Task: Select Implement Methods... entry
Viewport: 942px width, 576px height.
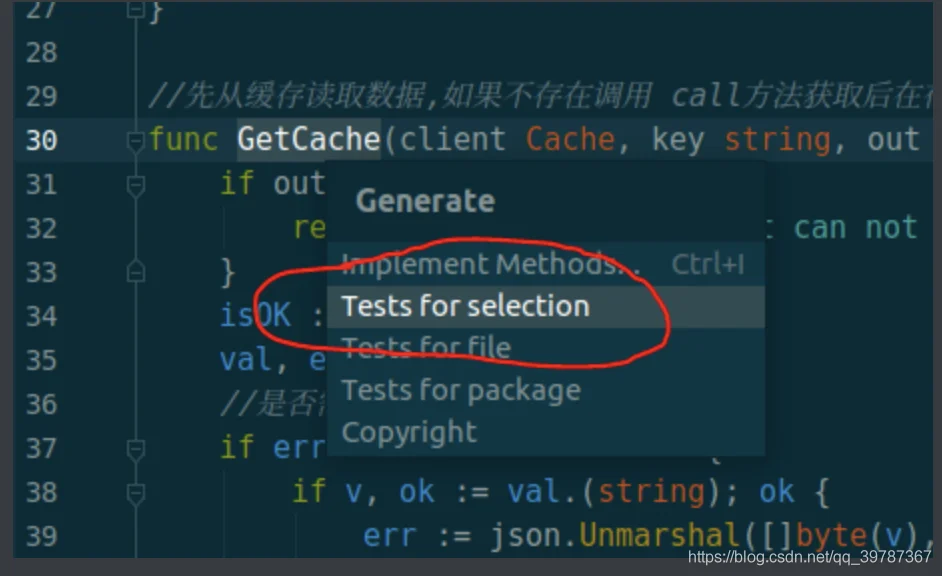Action: click(545, 265)
